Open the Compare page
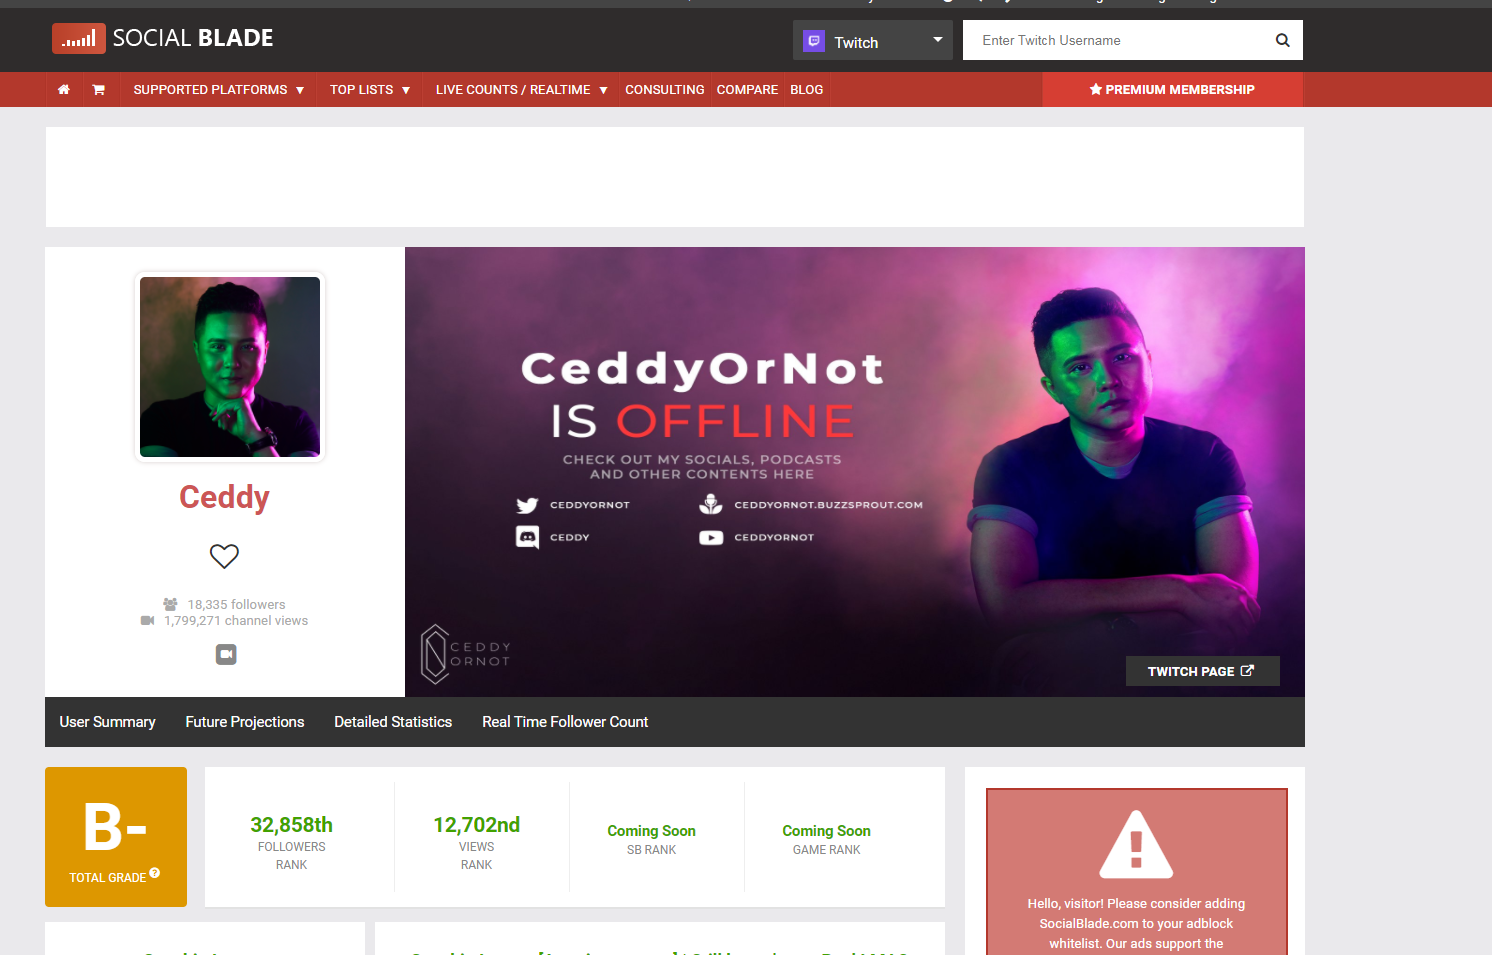 (747, 90)
